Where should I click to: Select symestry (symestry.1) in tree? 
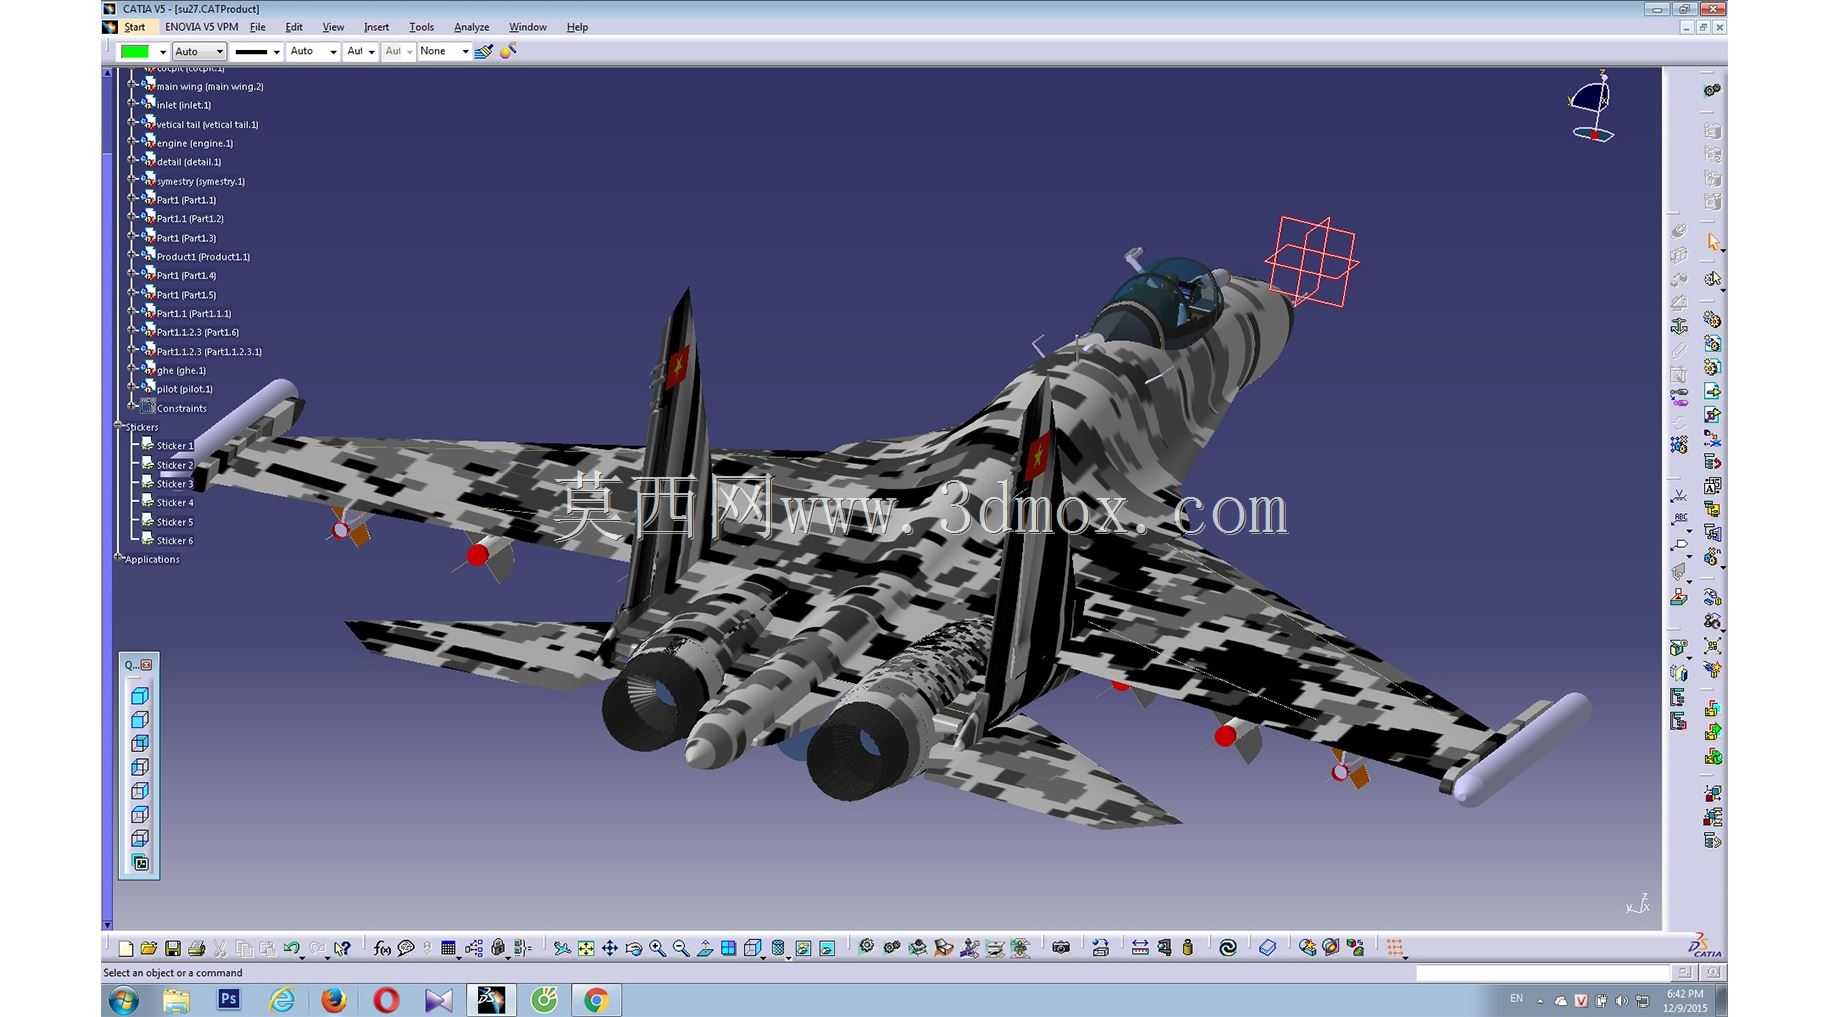click(x=200, y=181)
